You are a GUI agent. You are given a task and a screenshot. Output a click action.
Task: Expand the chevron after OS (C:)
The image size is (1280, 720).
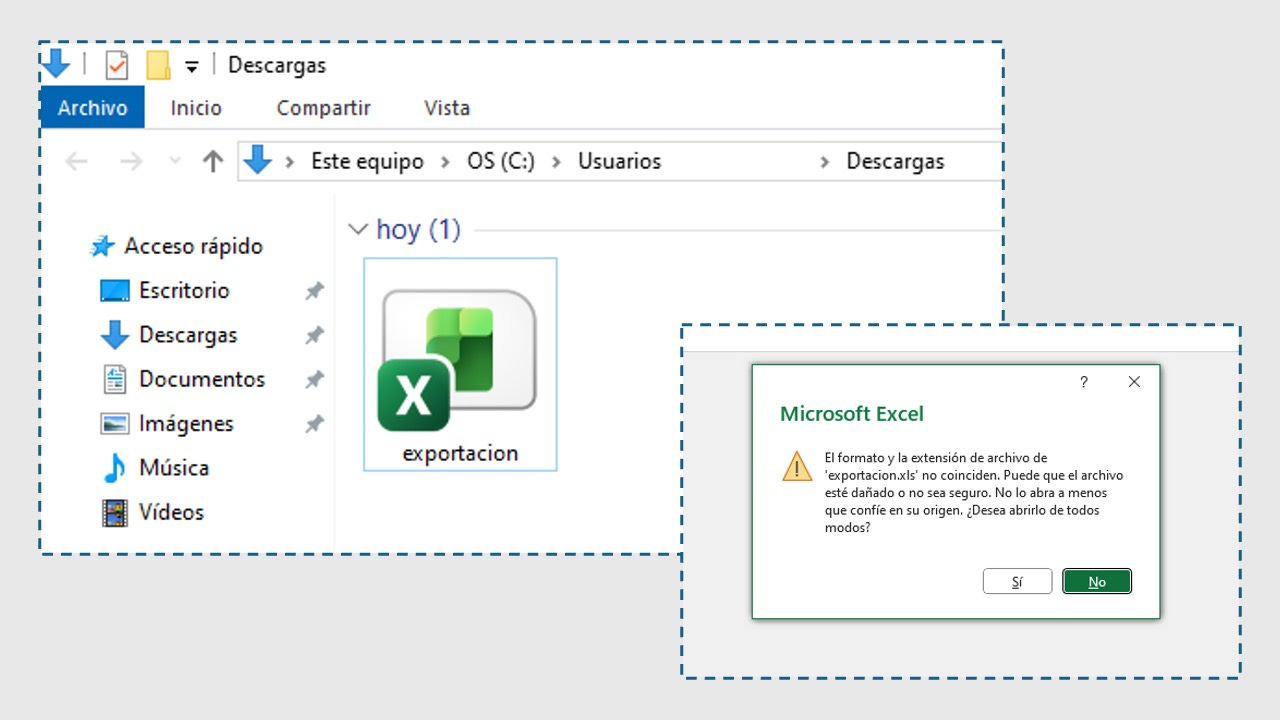point(555,162)
